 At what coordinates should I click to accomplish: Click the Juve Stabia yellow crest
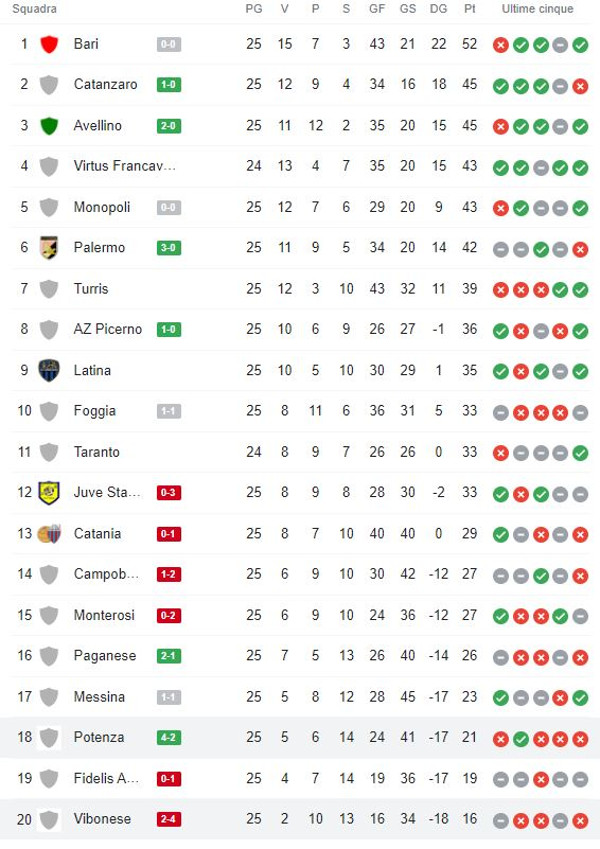[x=49, y=492]
